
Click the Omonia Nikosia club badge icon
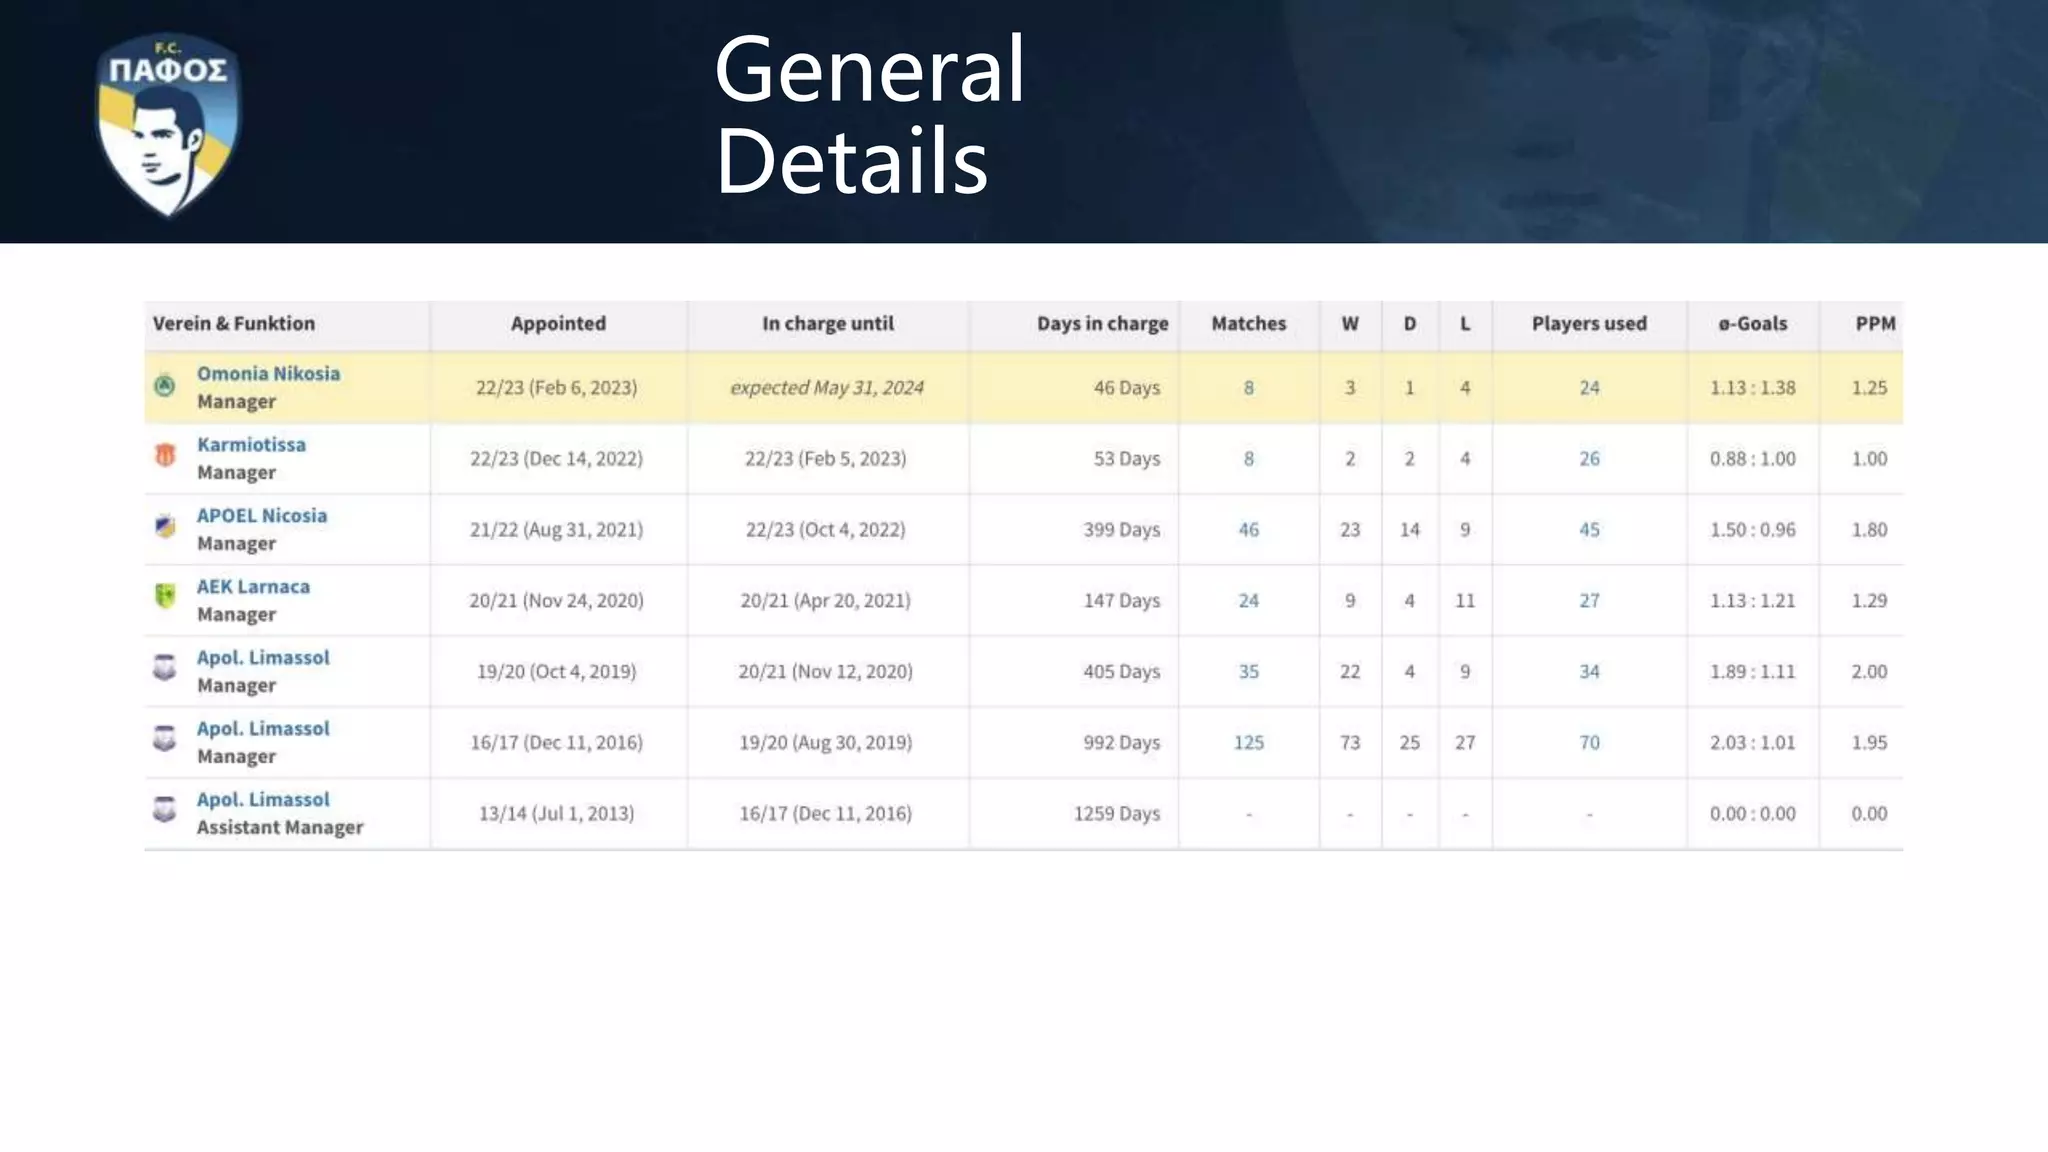point(165,386)
